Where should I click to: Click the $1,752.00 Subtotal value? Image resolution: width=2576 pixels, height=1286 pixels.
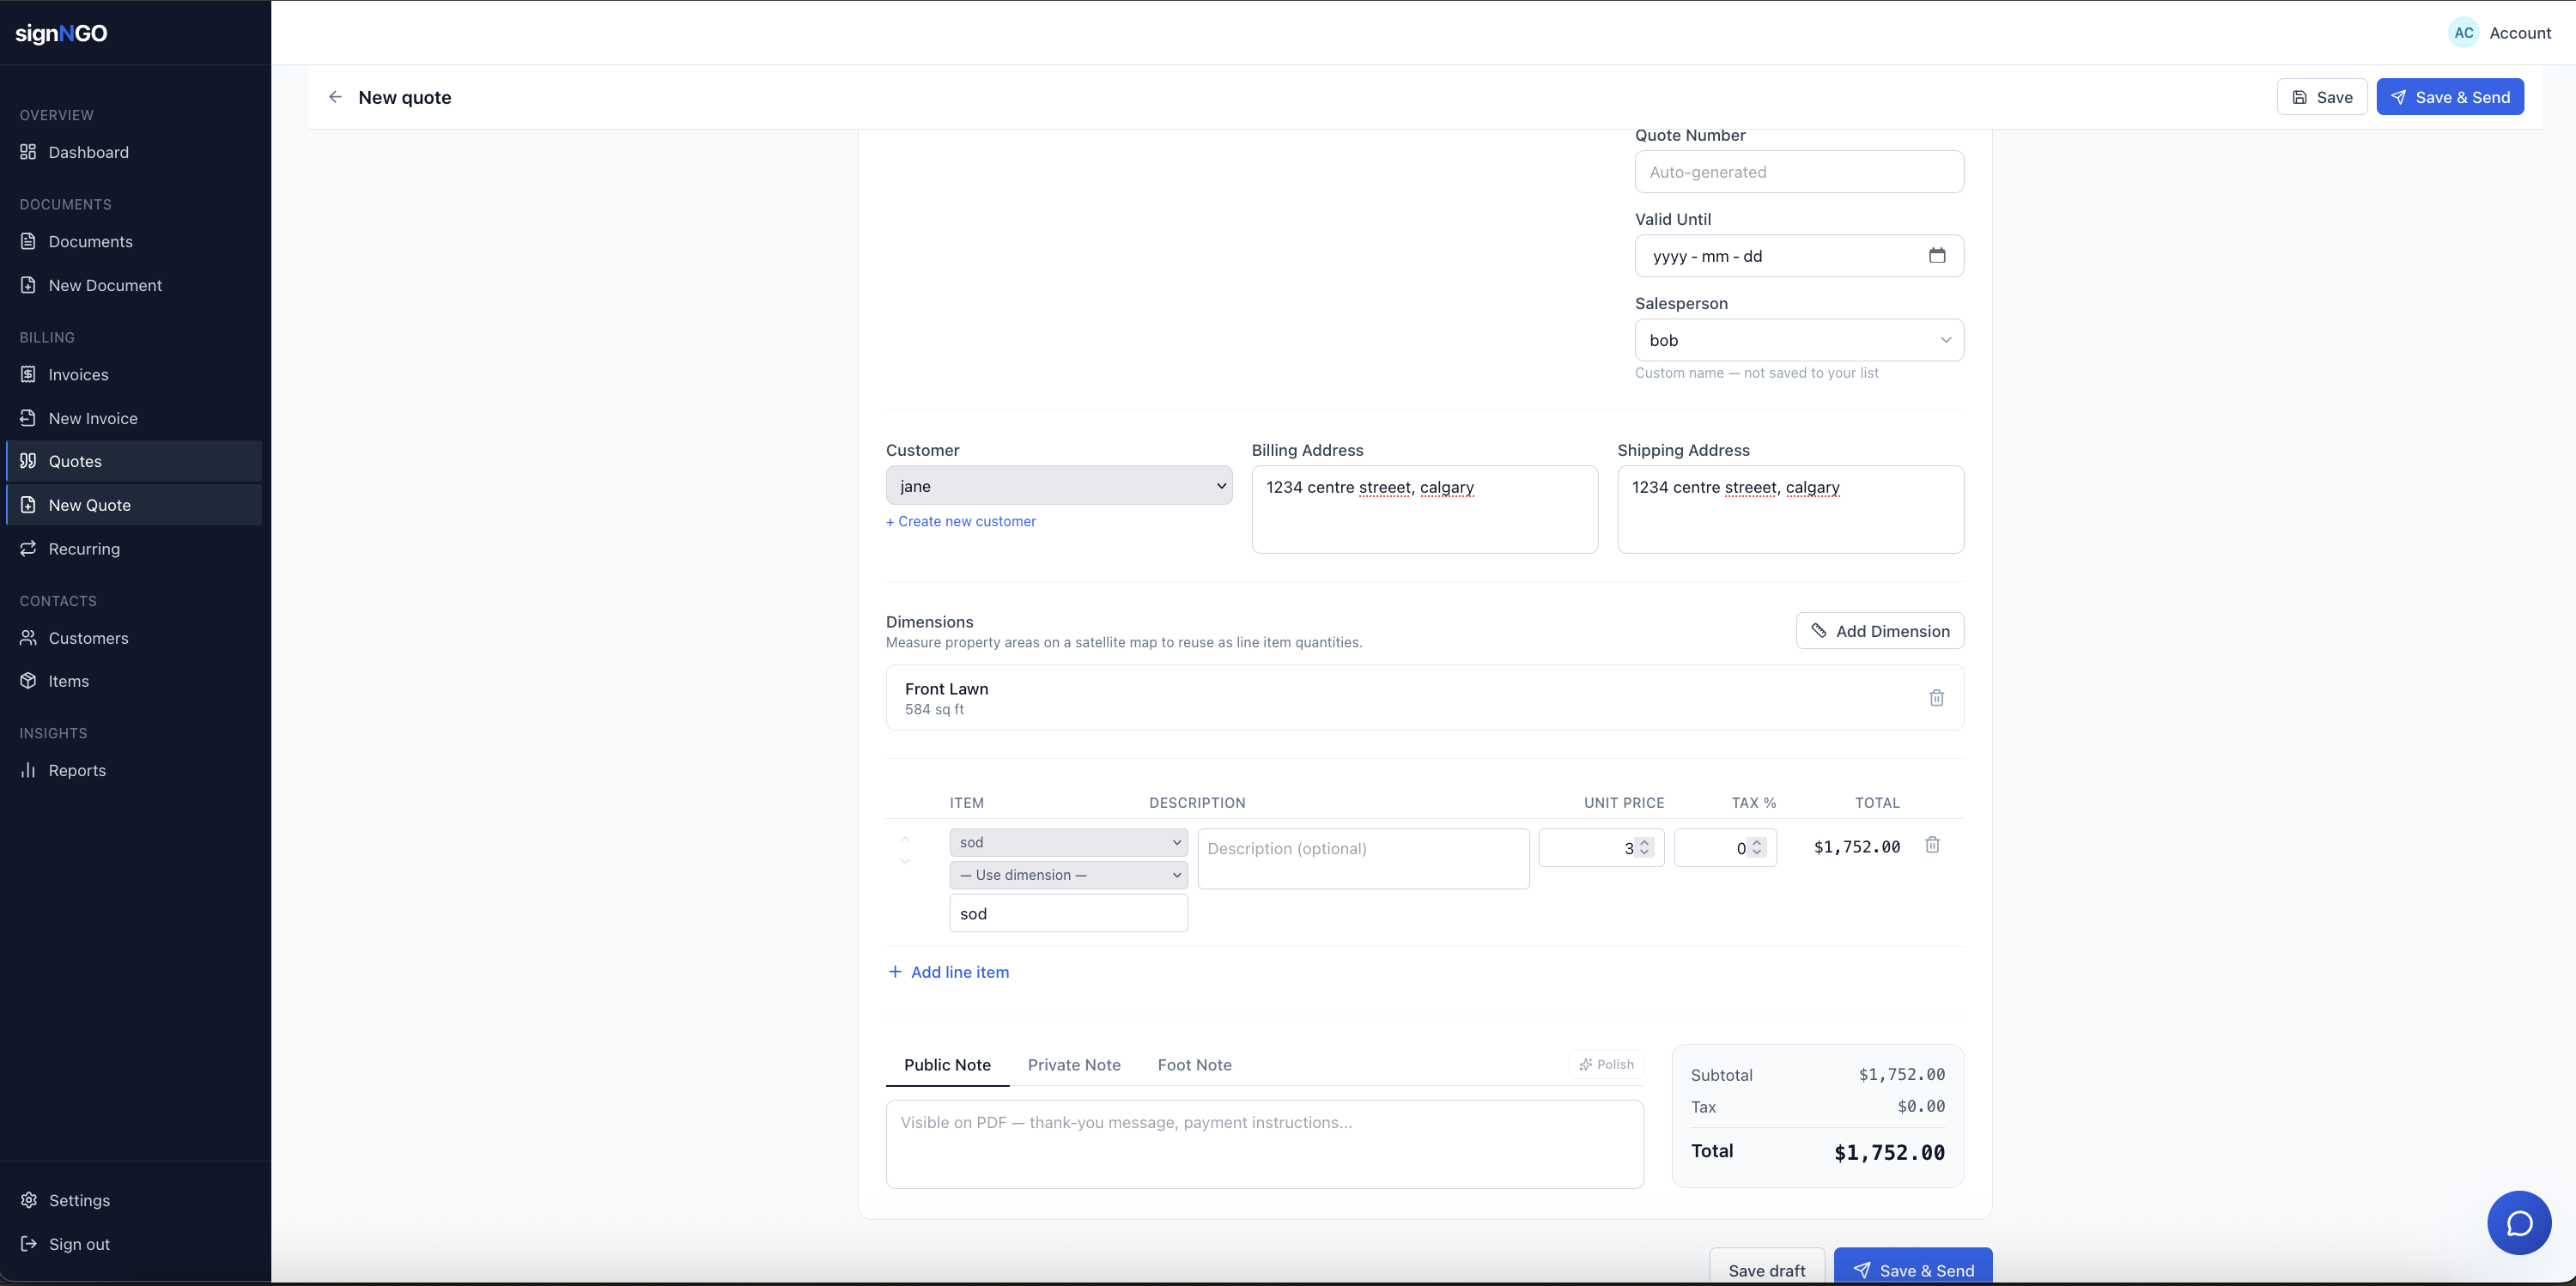1901,1075
